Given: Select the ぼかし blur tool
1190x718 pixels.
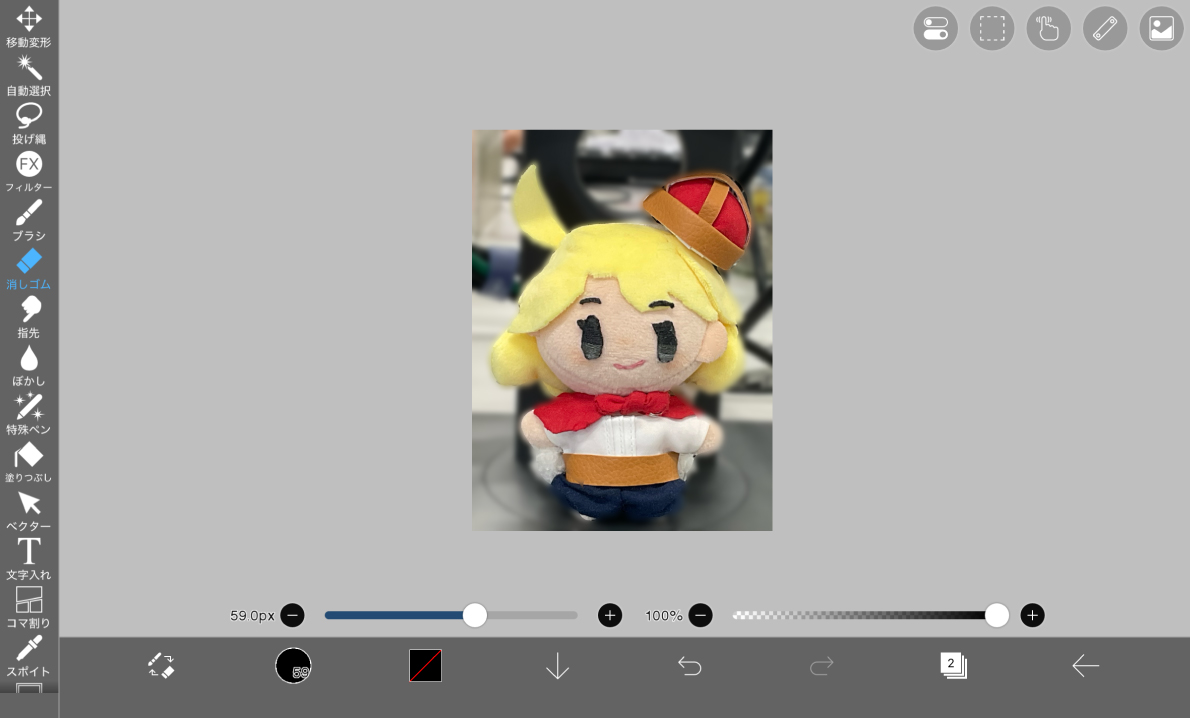Looking at the screenshot, I should click(x=29, y=364).
